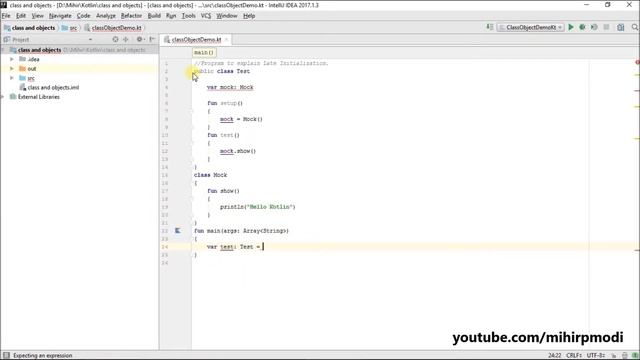Open the Help menu

click(249, 16)
